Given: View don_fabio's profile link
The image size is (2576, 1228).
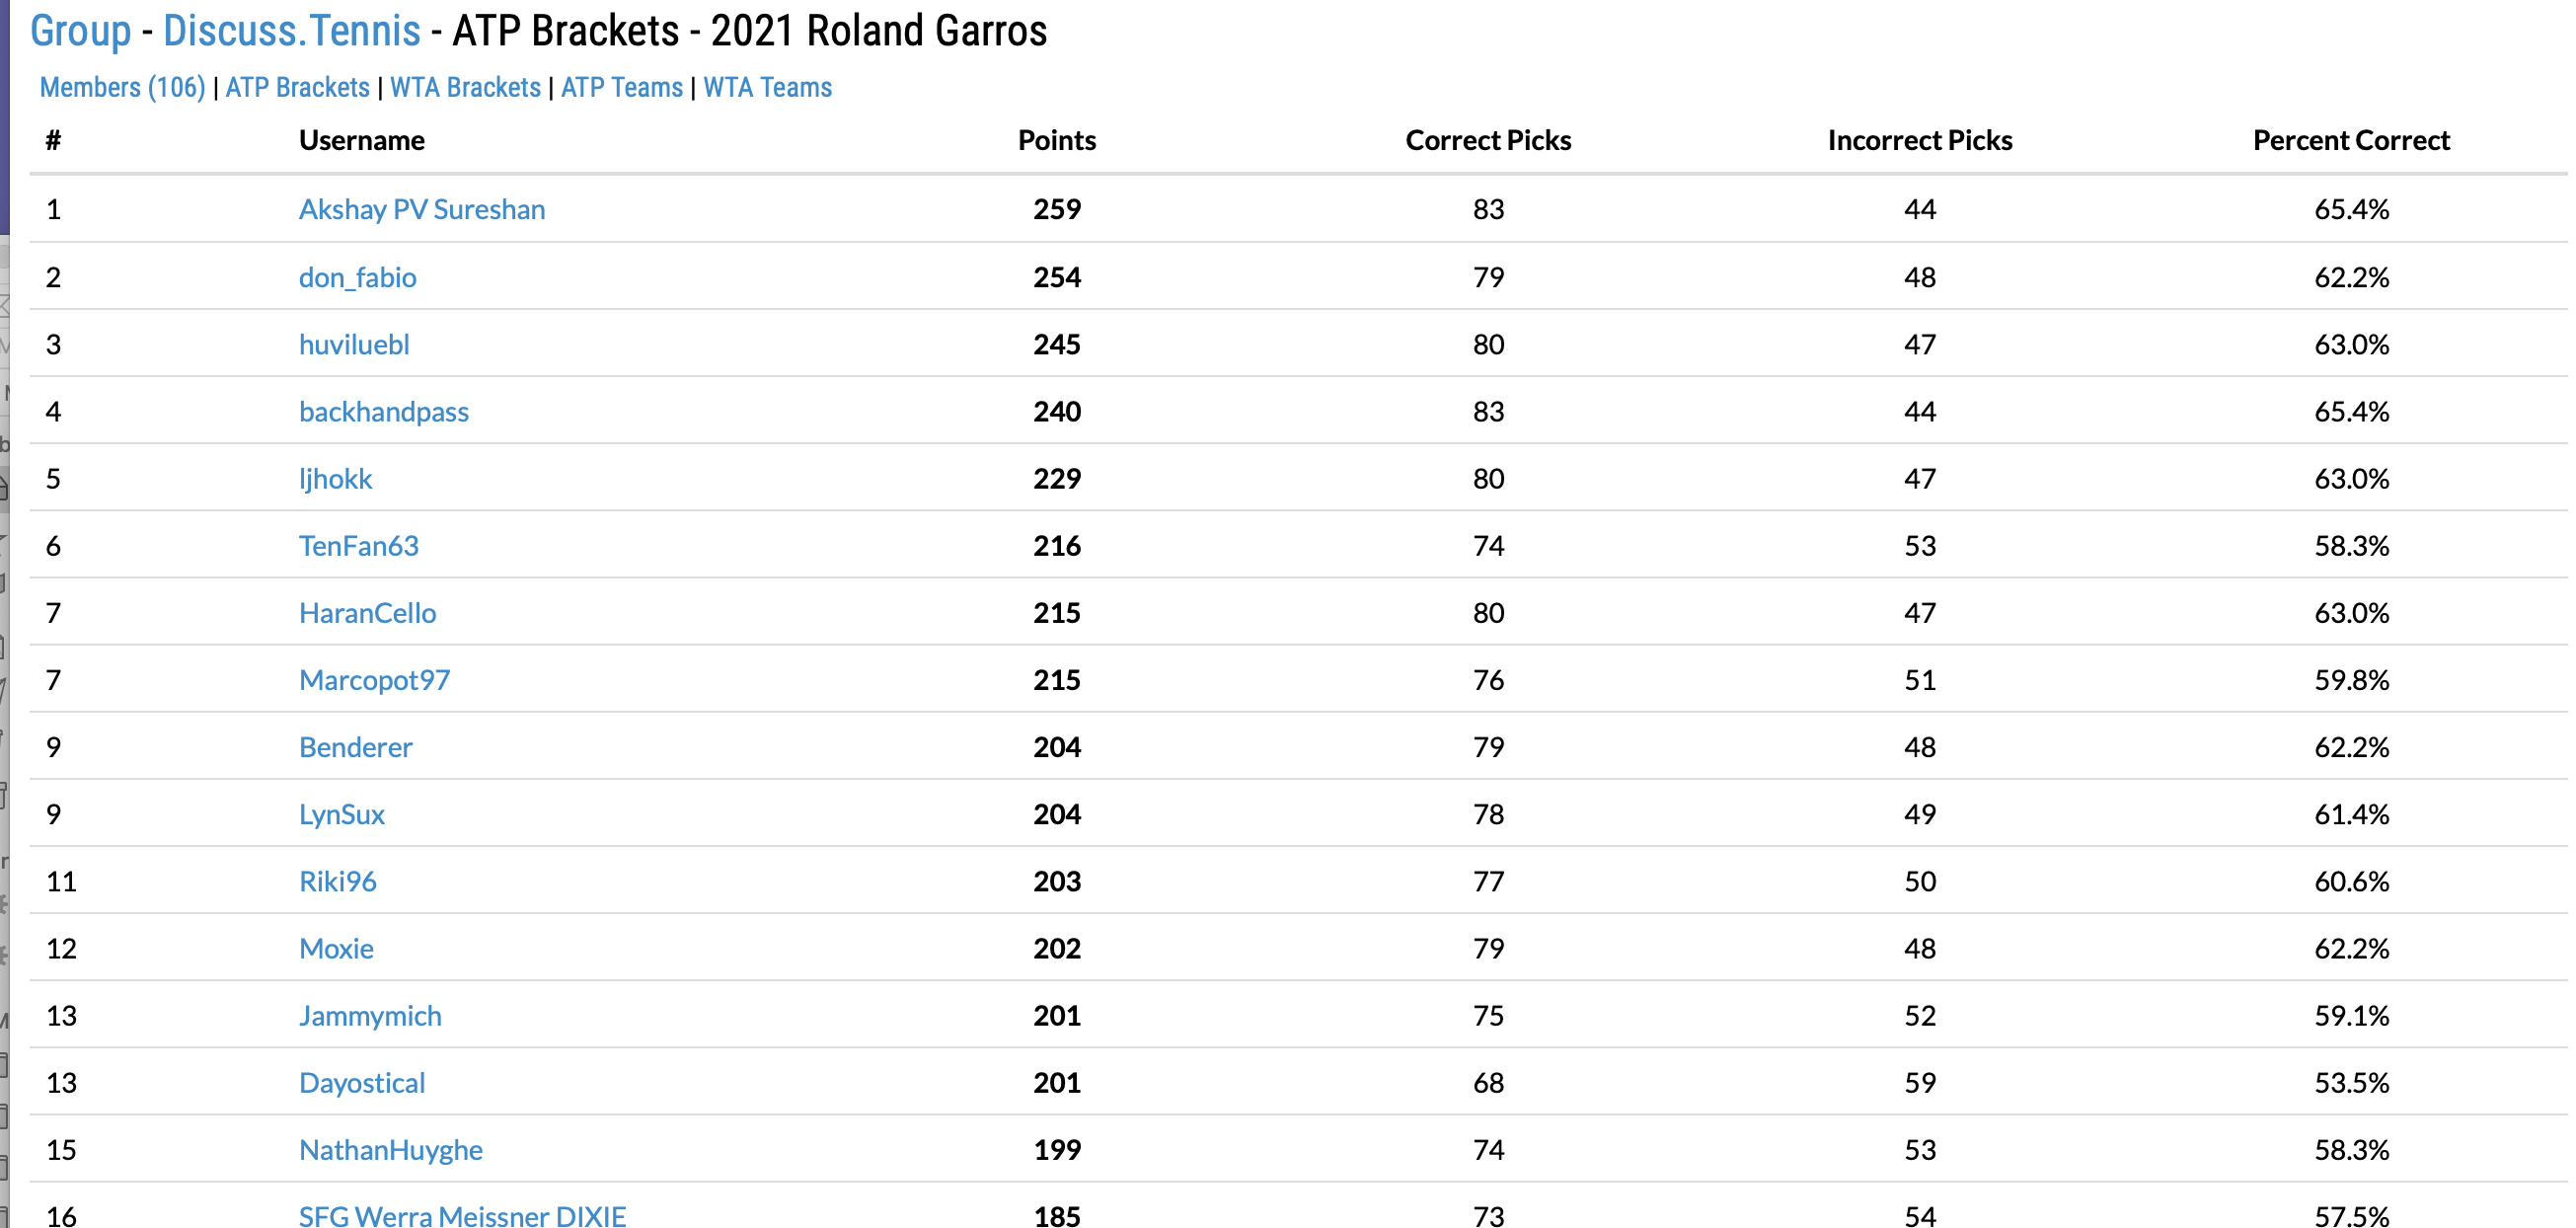Looking at the screenshot, I should [357, 277].
